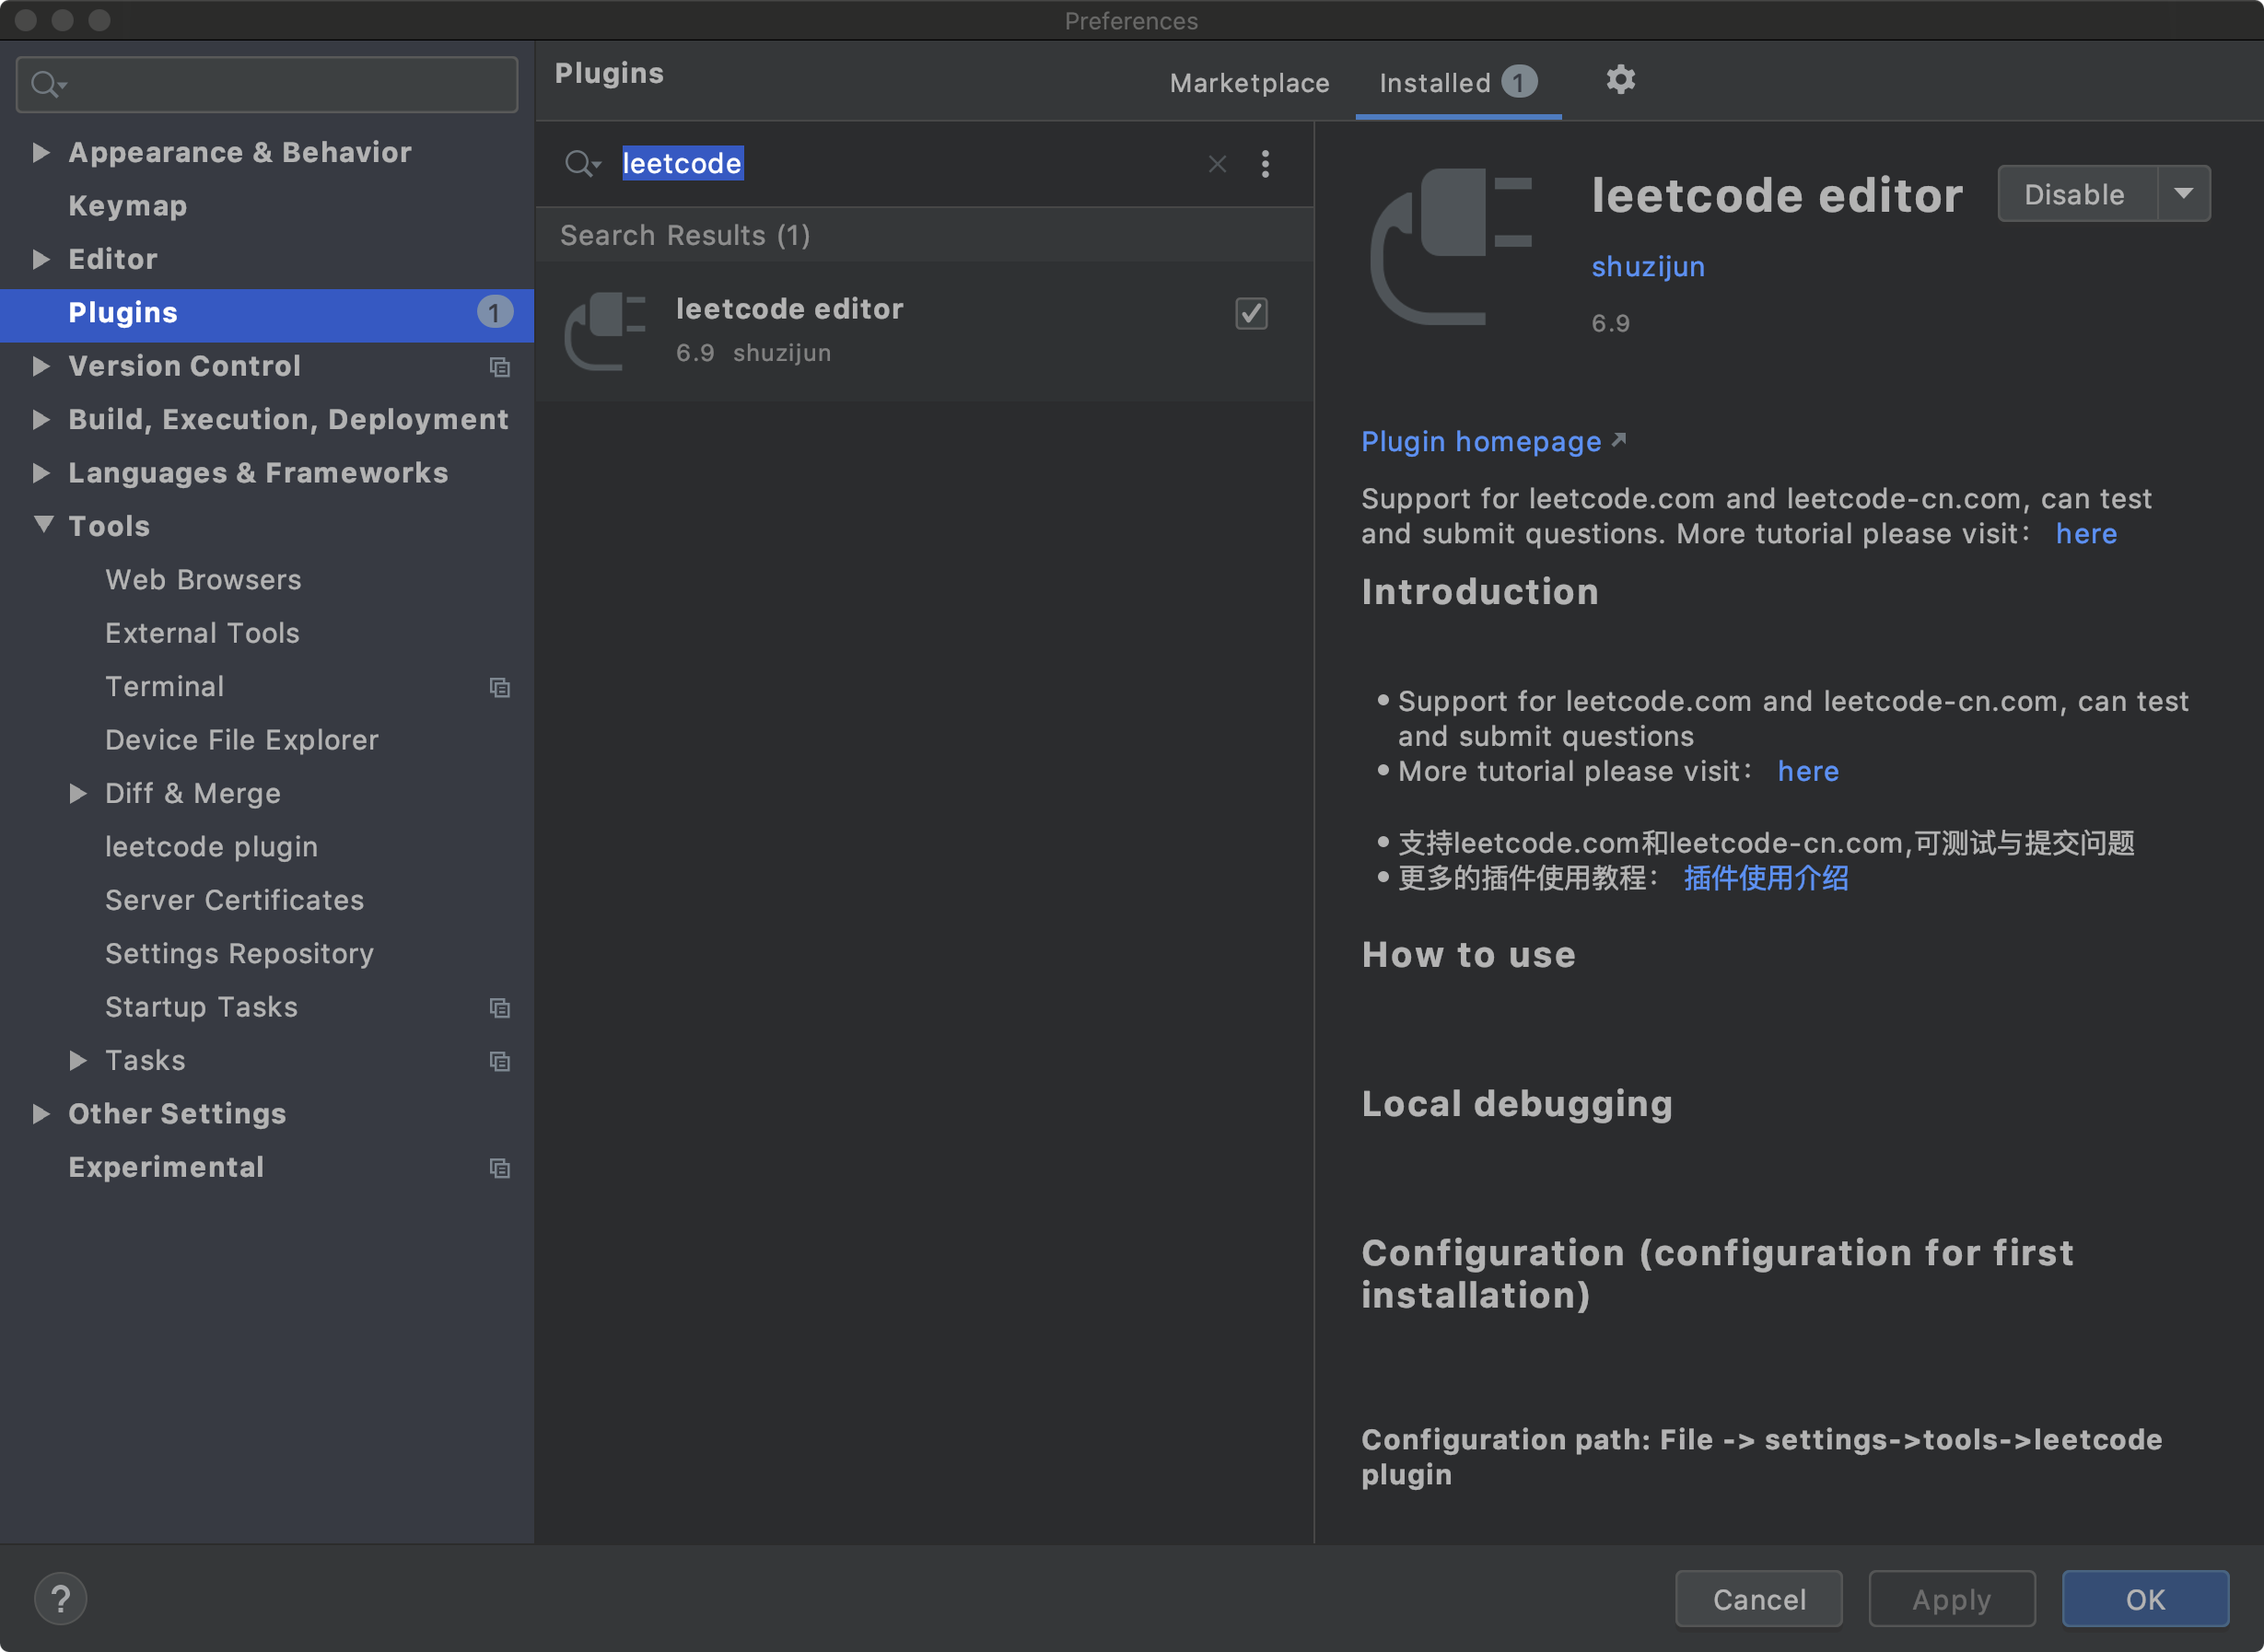Screen dimensions: 2264x1652
Task: Open the Disable button dropdown arrow
Action: [x=2183, y=194]
